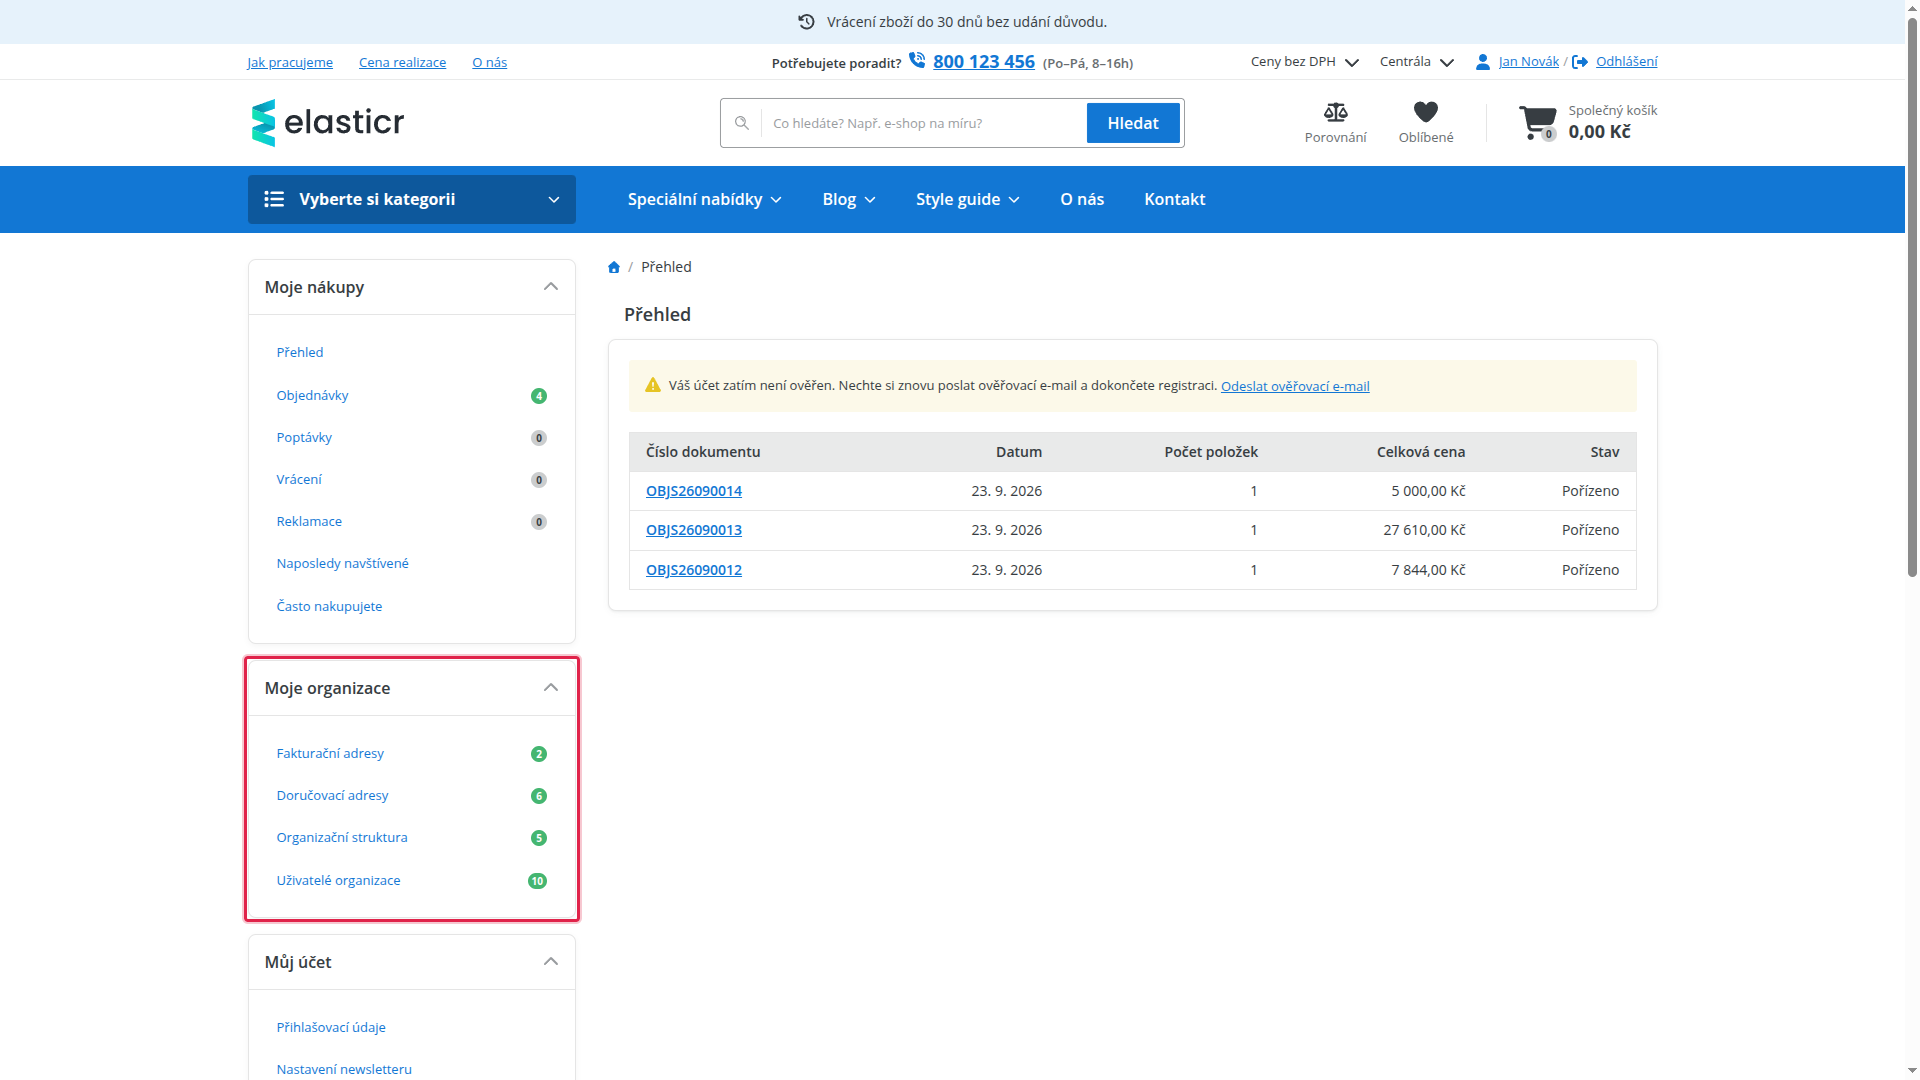The image size is (1920, 1080).
Task: Click the Uživatelé organizace badge 10
Action: [537, 881]
